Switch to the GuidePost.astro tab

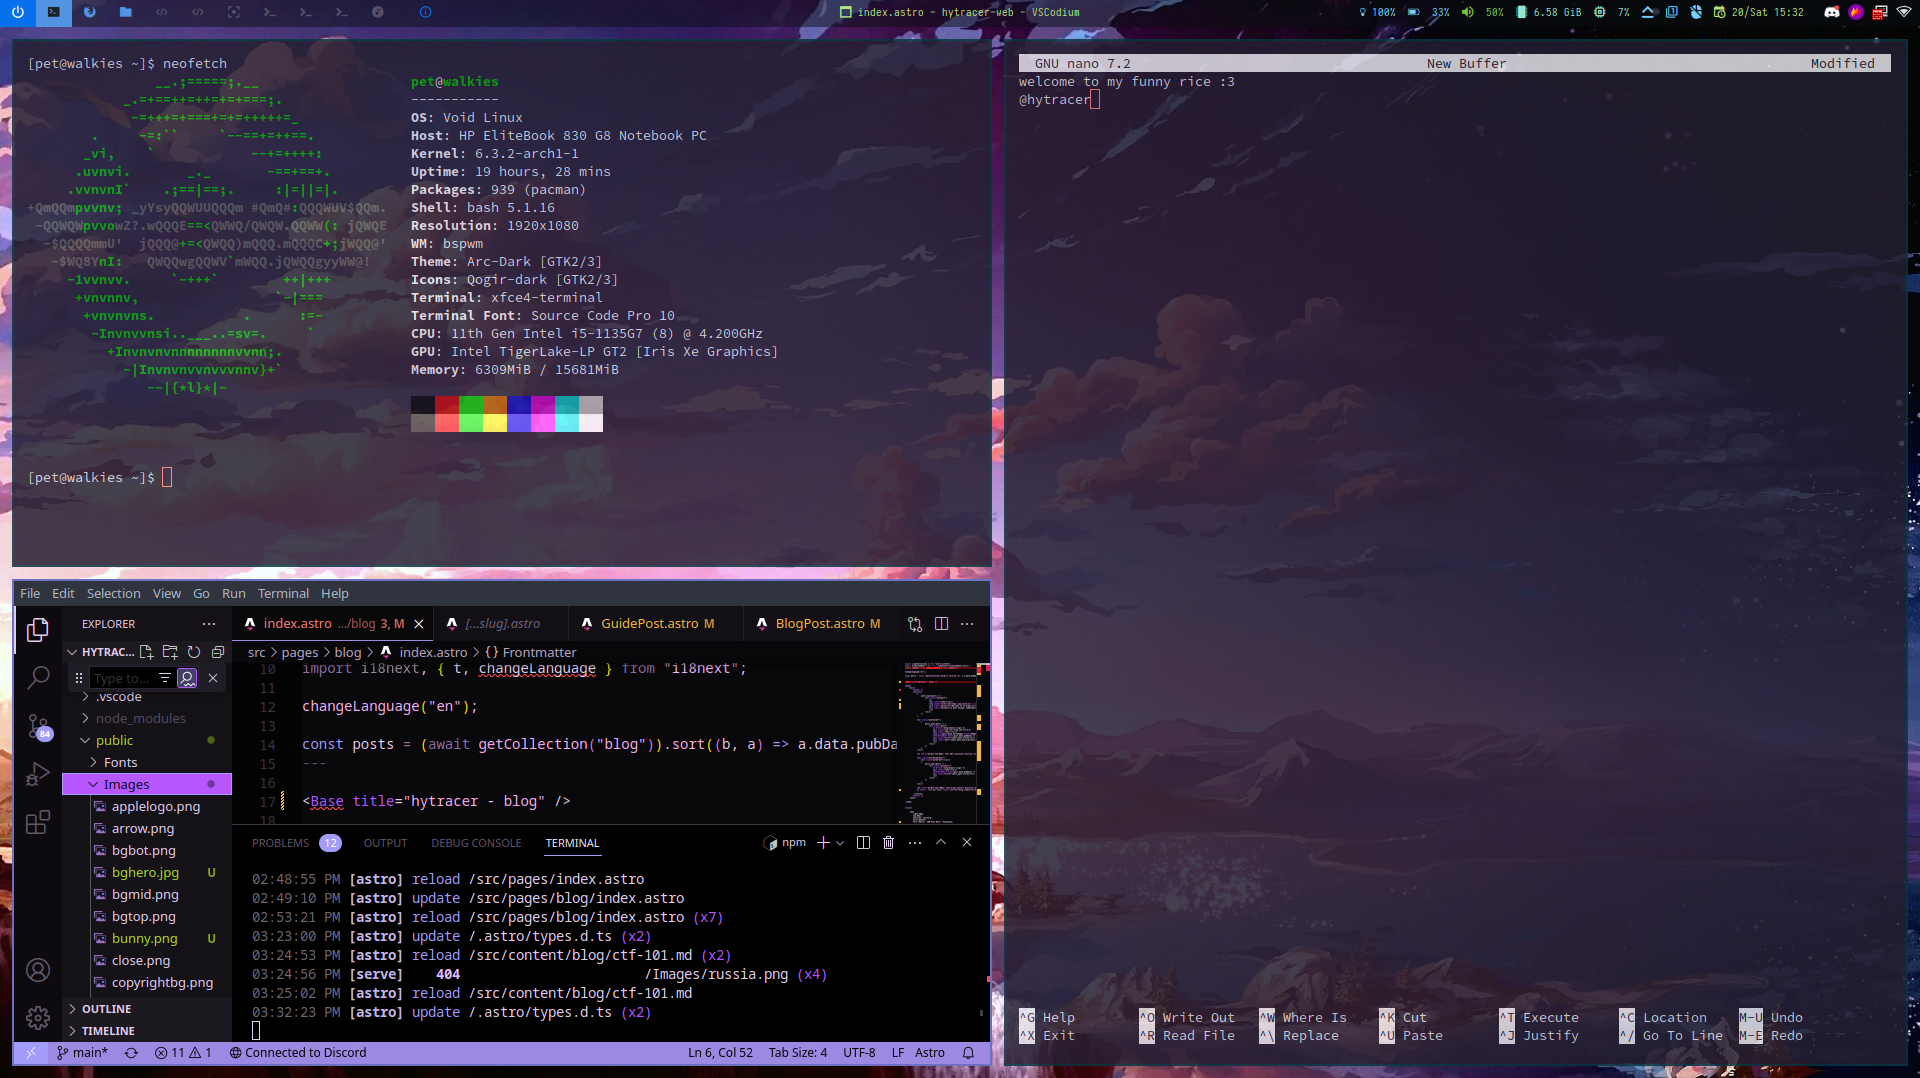click(649, 624)
